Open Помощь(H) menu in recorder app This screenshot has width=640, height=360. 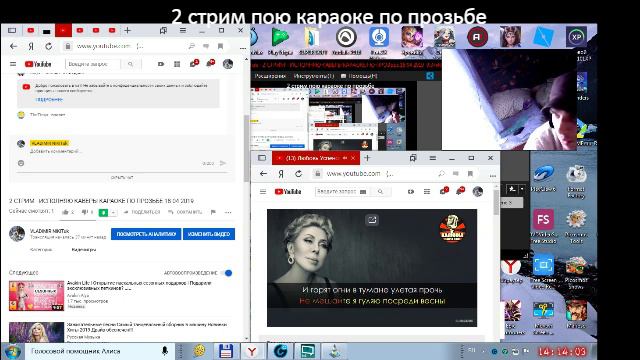coord(359,76)
